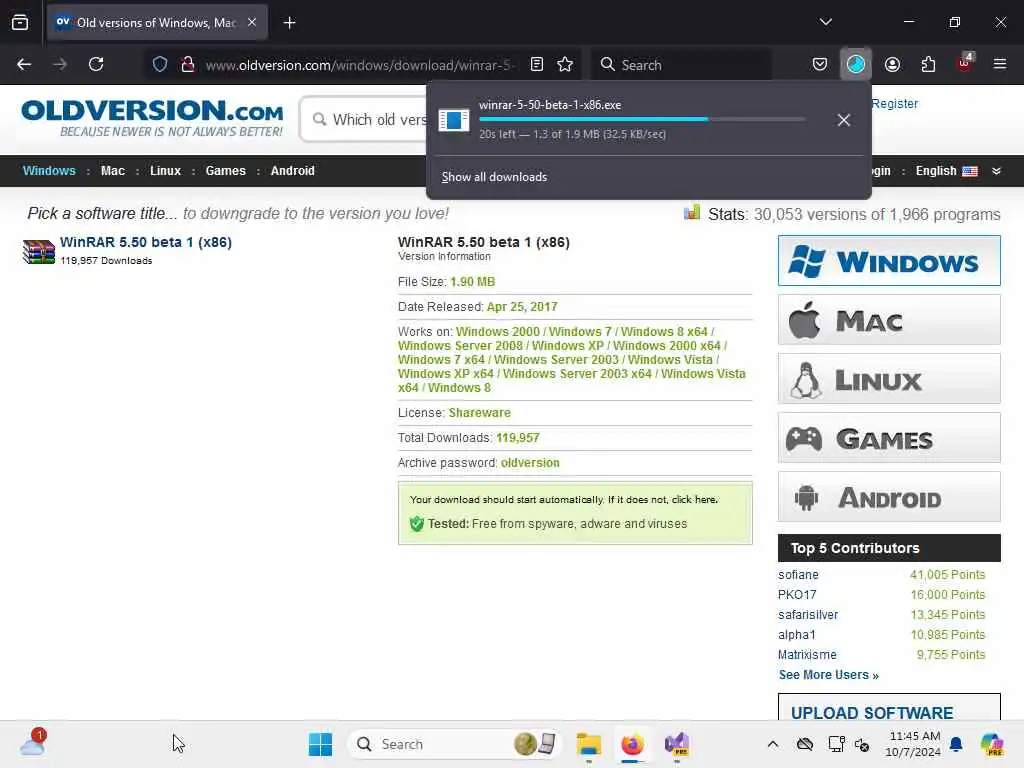Select Android in site navigation
This screenshot has width=1024, height=768.
pyautogui.click(x=293, y=170)
